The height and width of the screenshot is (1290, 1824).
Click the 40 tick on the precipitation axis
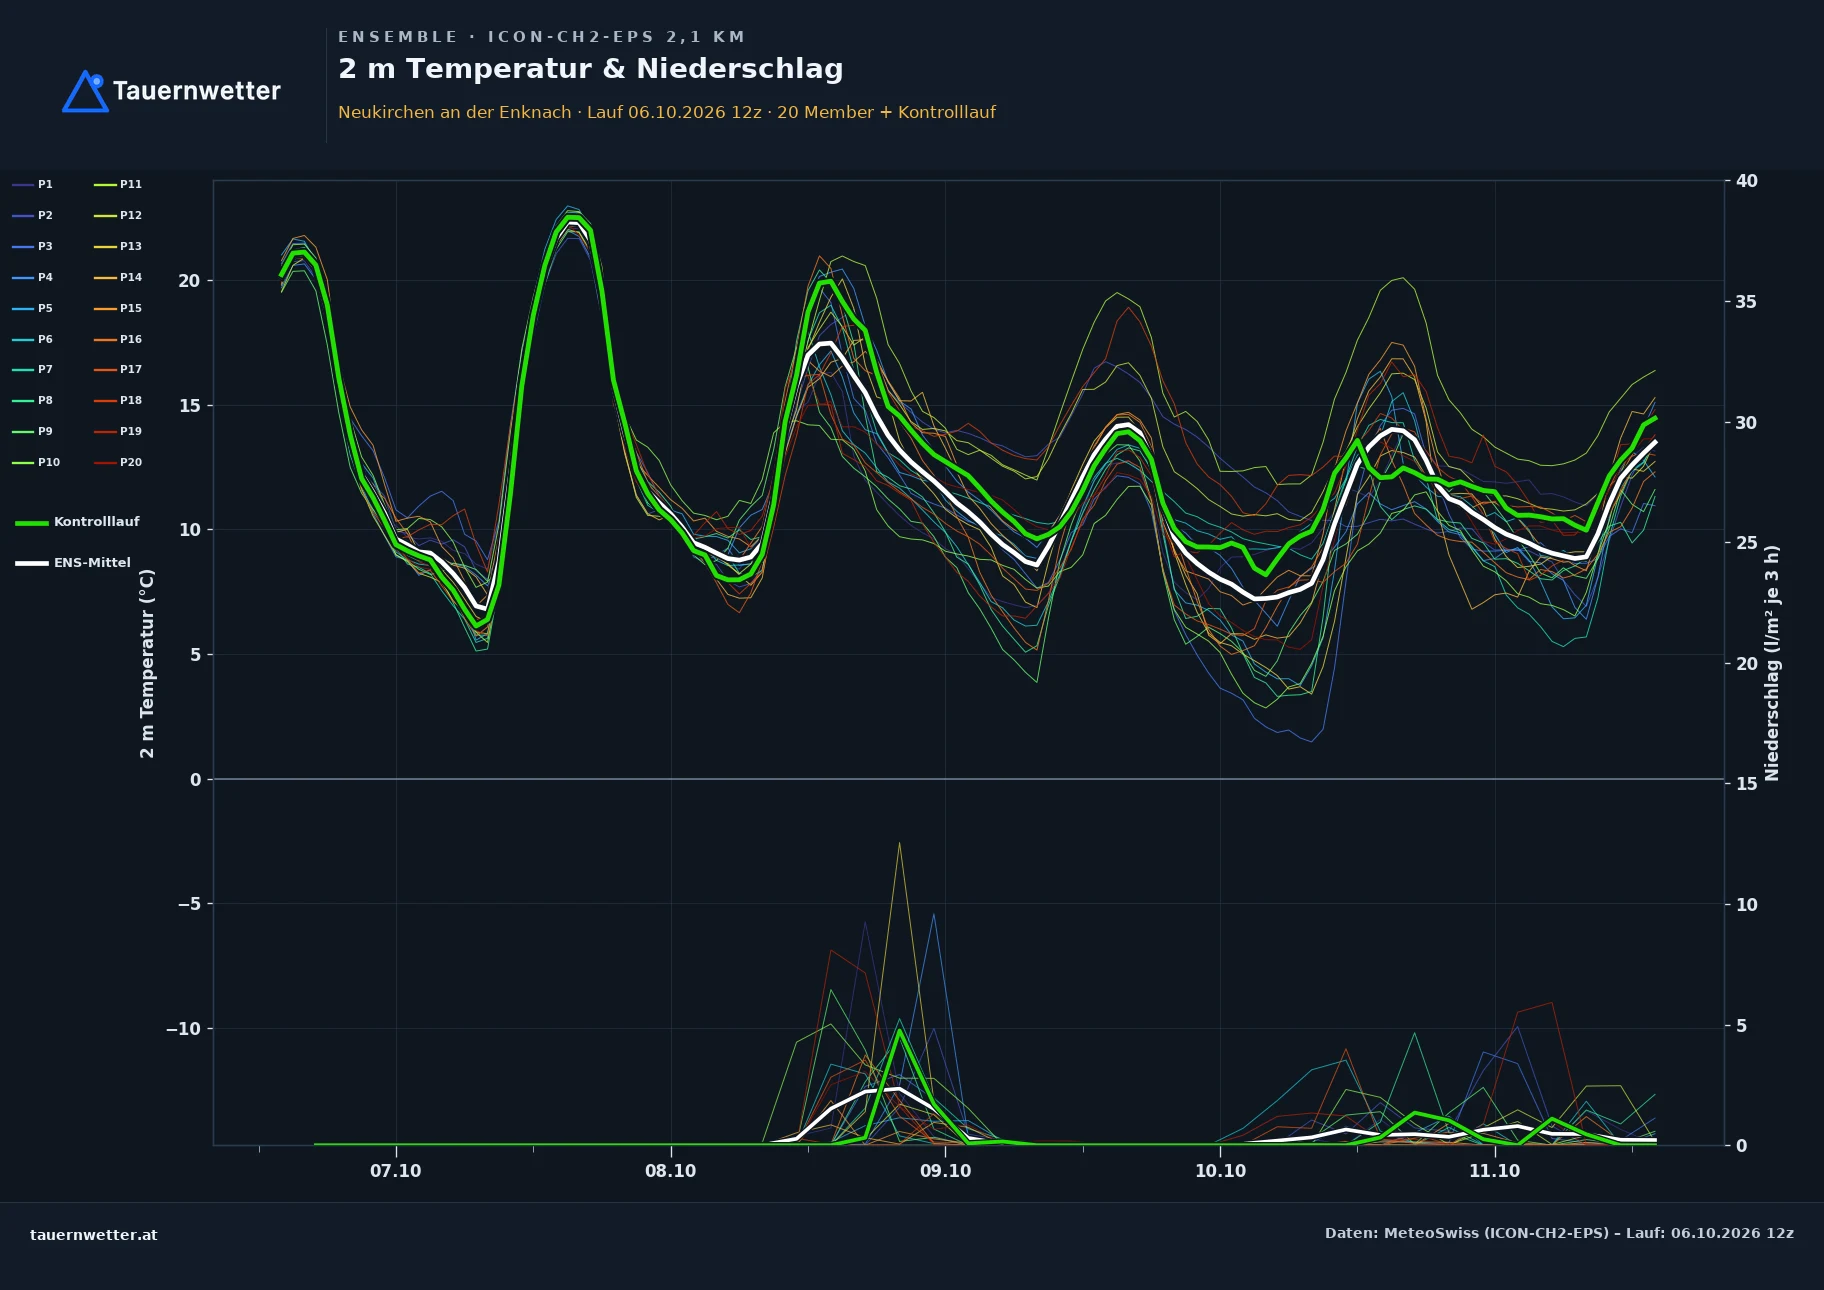point(1747,181)
